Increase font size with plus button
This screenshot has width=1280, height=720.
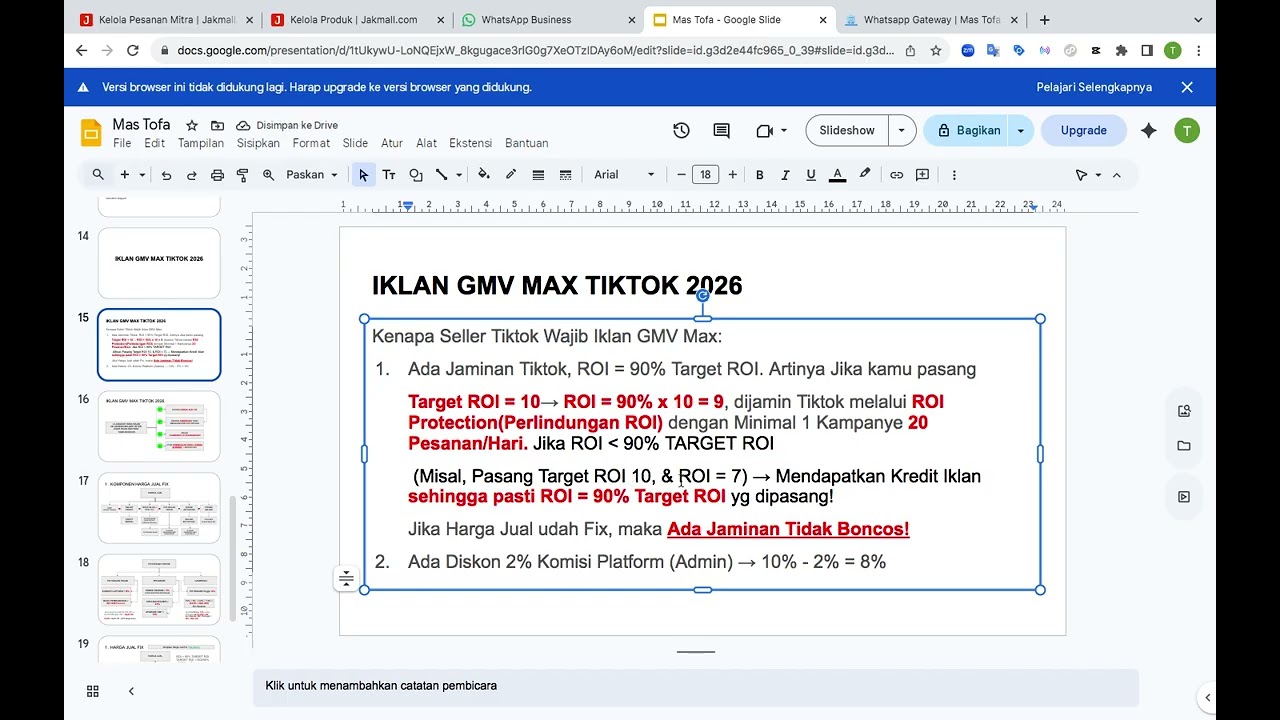pos(732,175)
